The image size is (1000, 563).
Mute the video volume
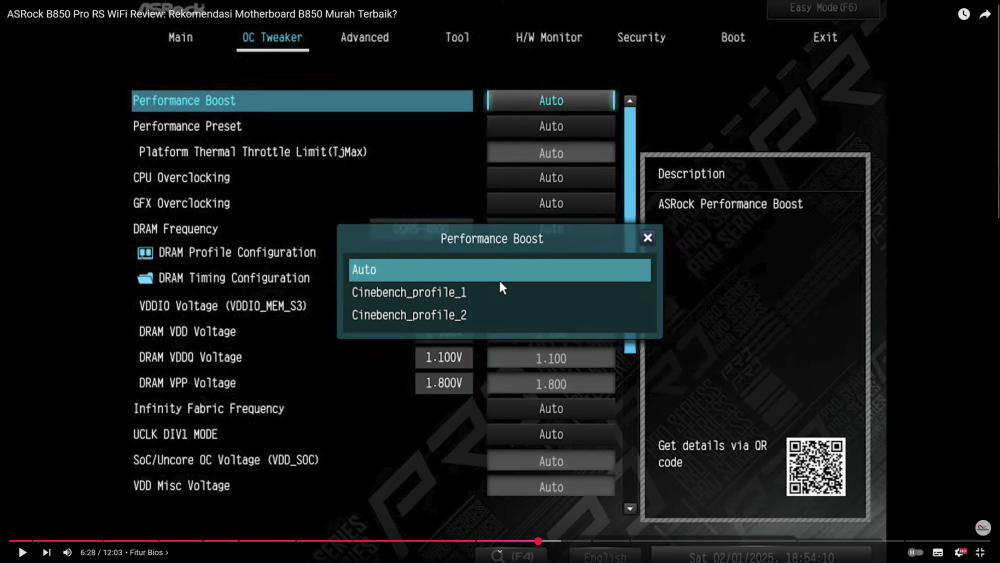coord(67,552)
